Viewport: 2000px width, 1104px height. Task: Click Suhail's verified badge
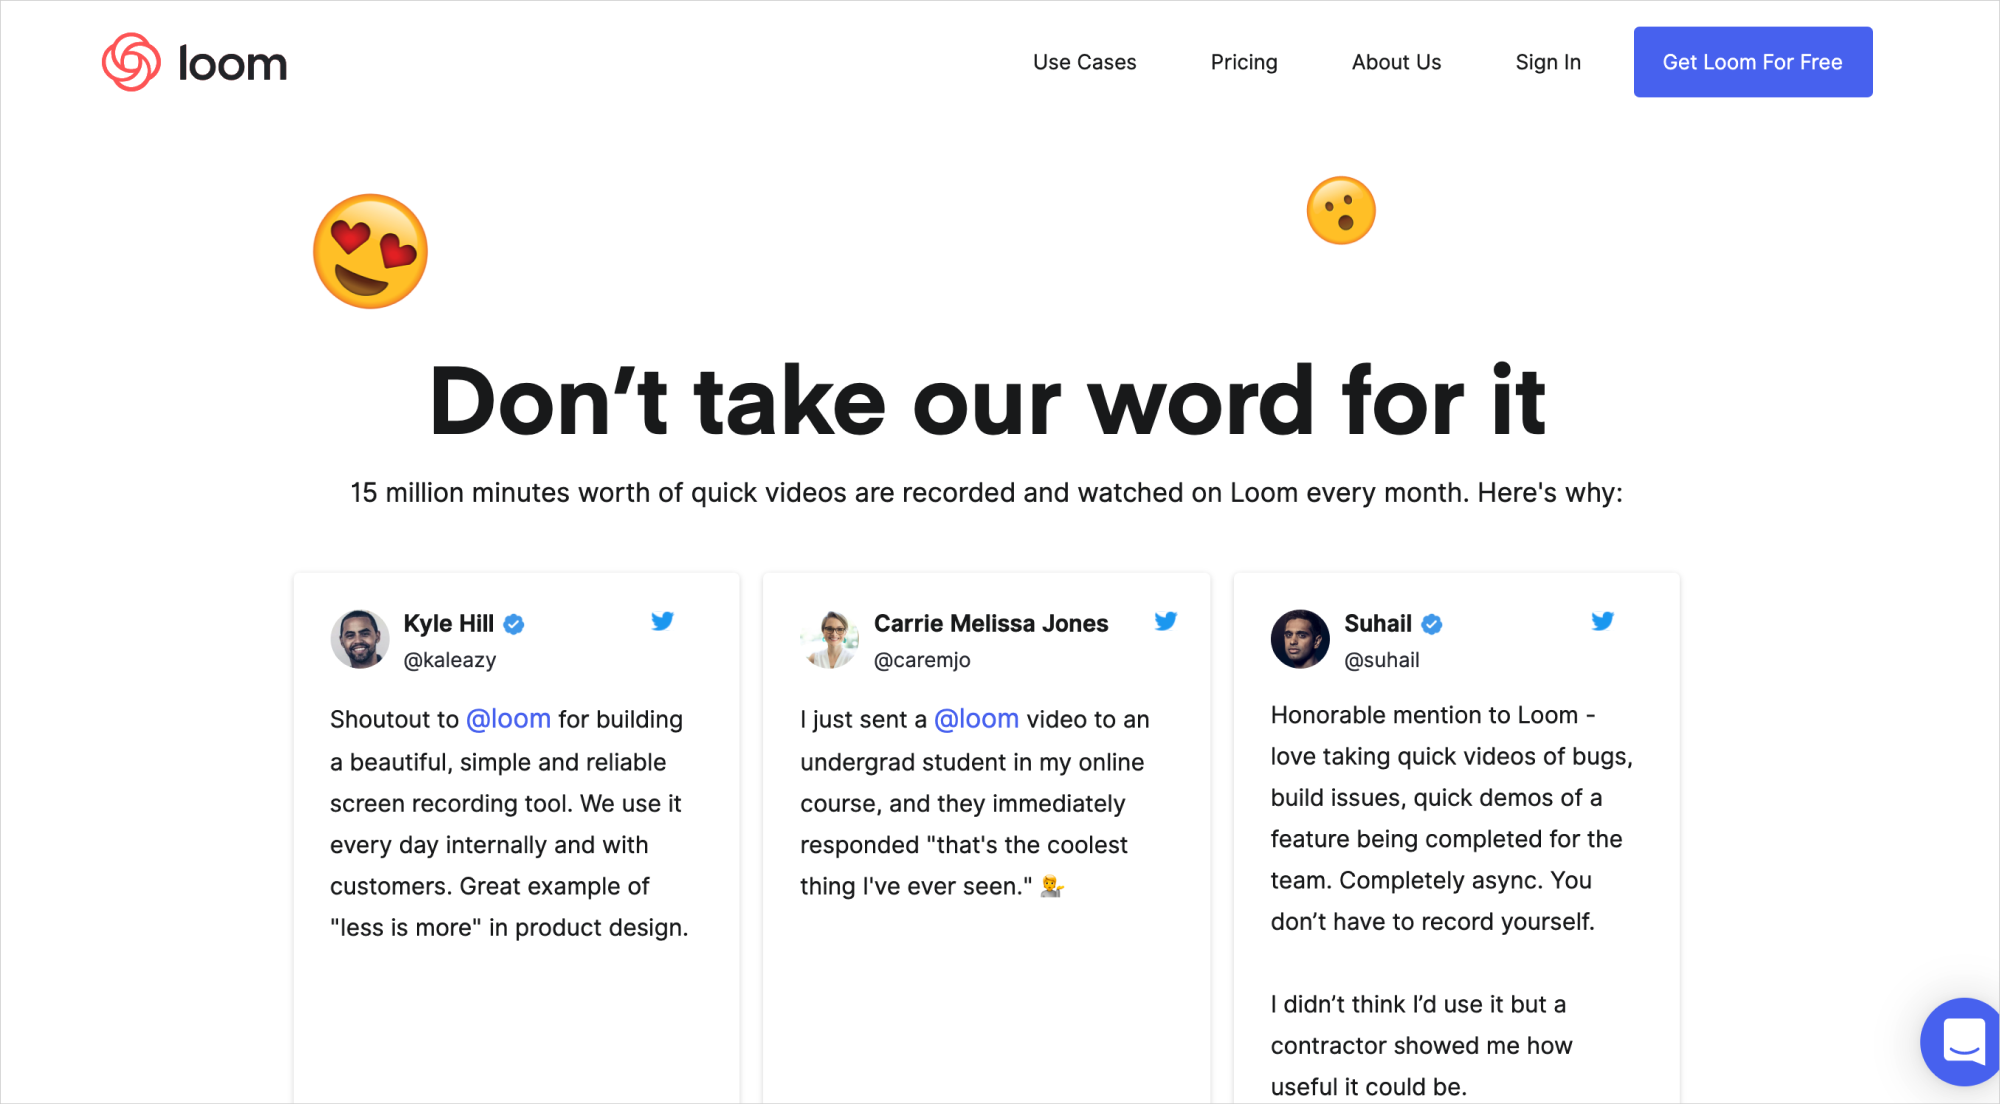1432,624
